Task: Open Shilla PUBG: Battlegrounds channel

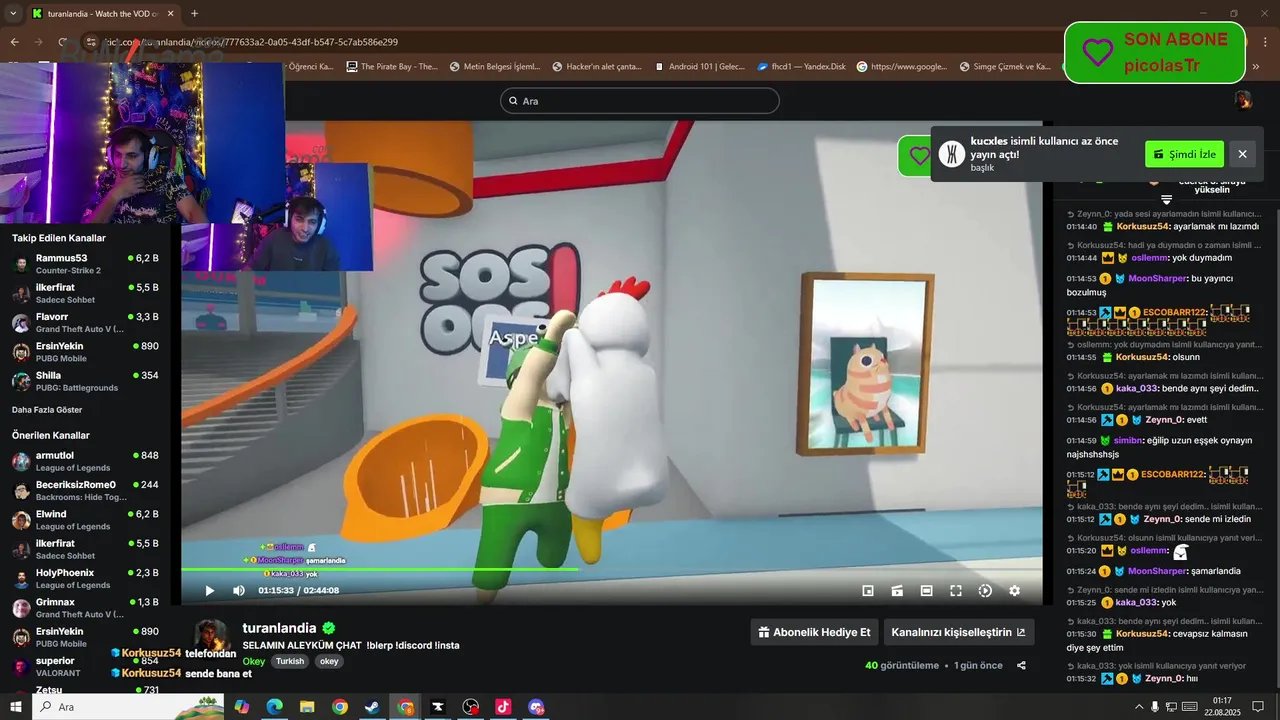Action: point(85,381)
